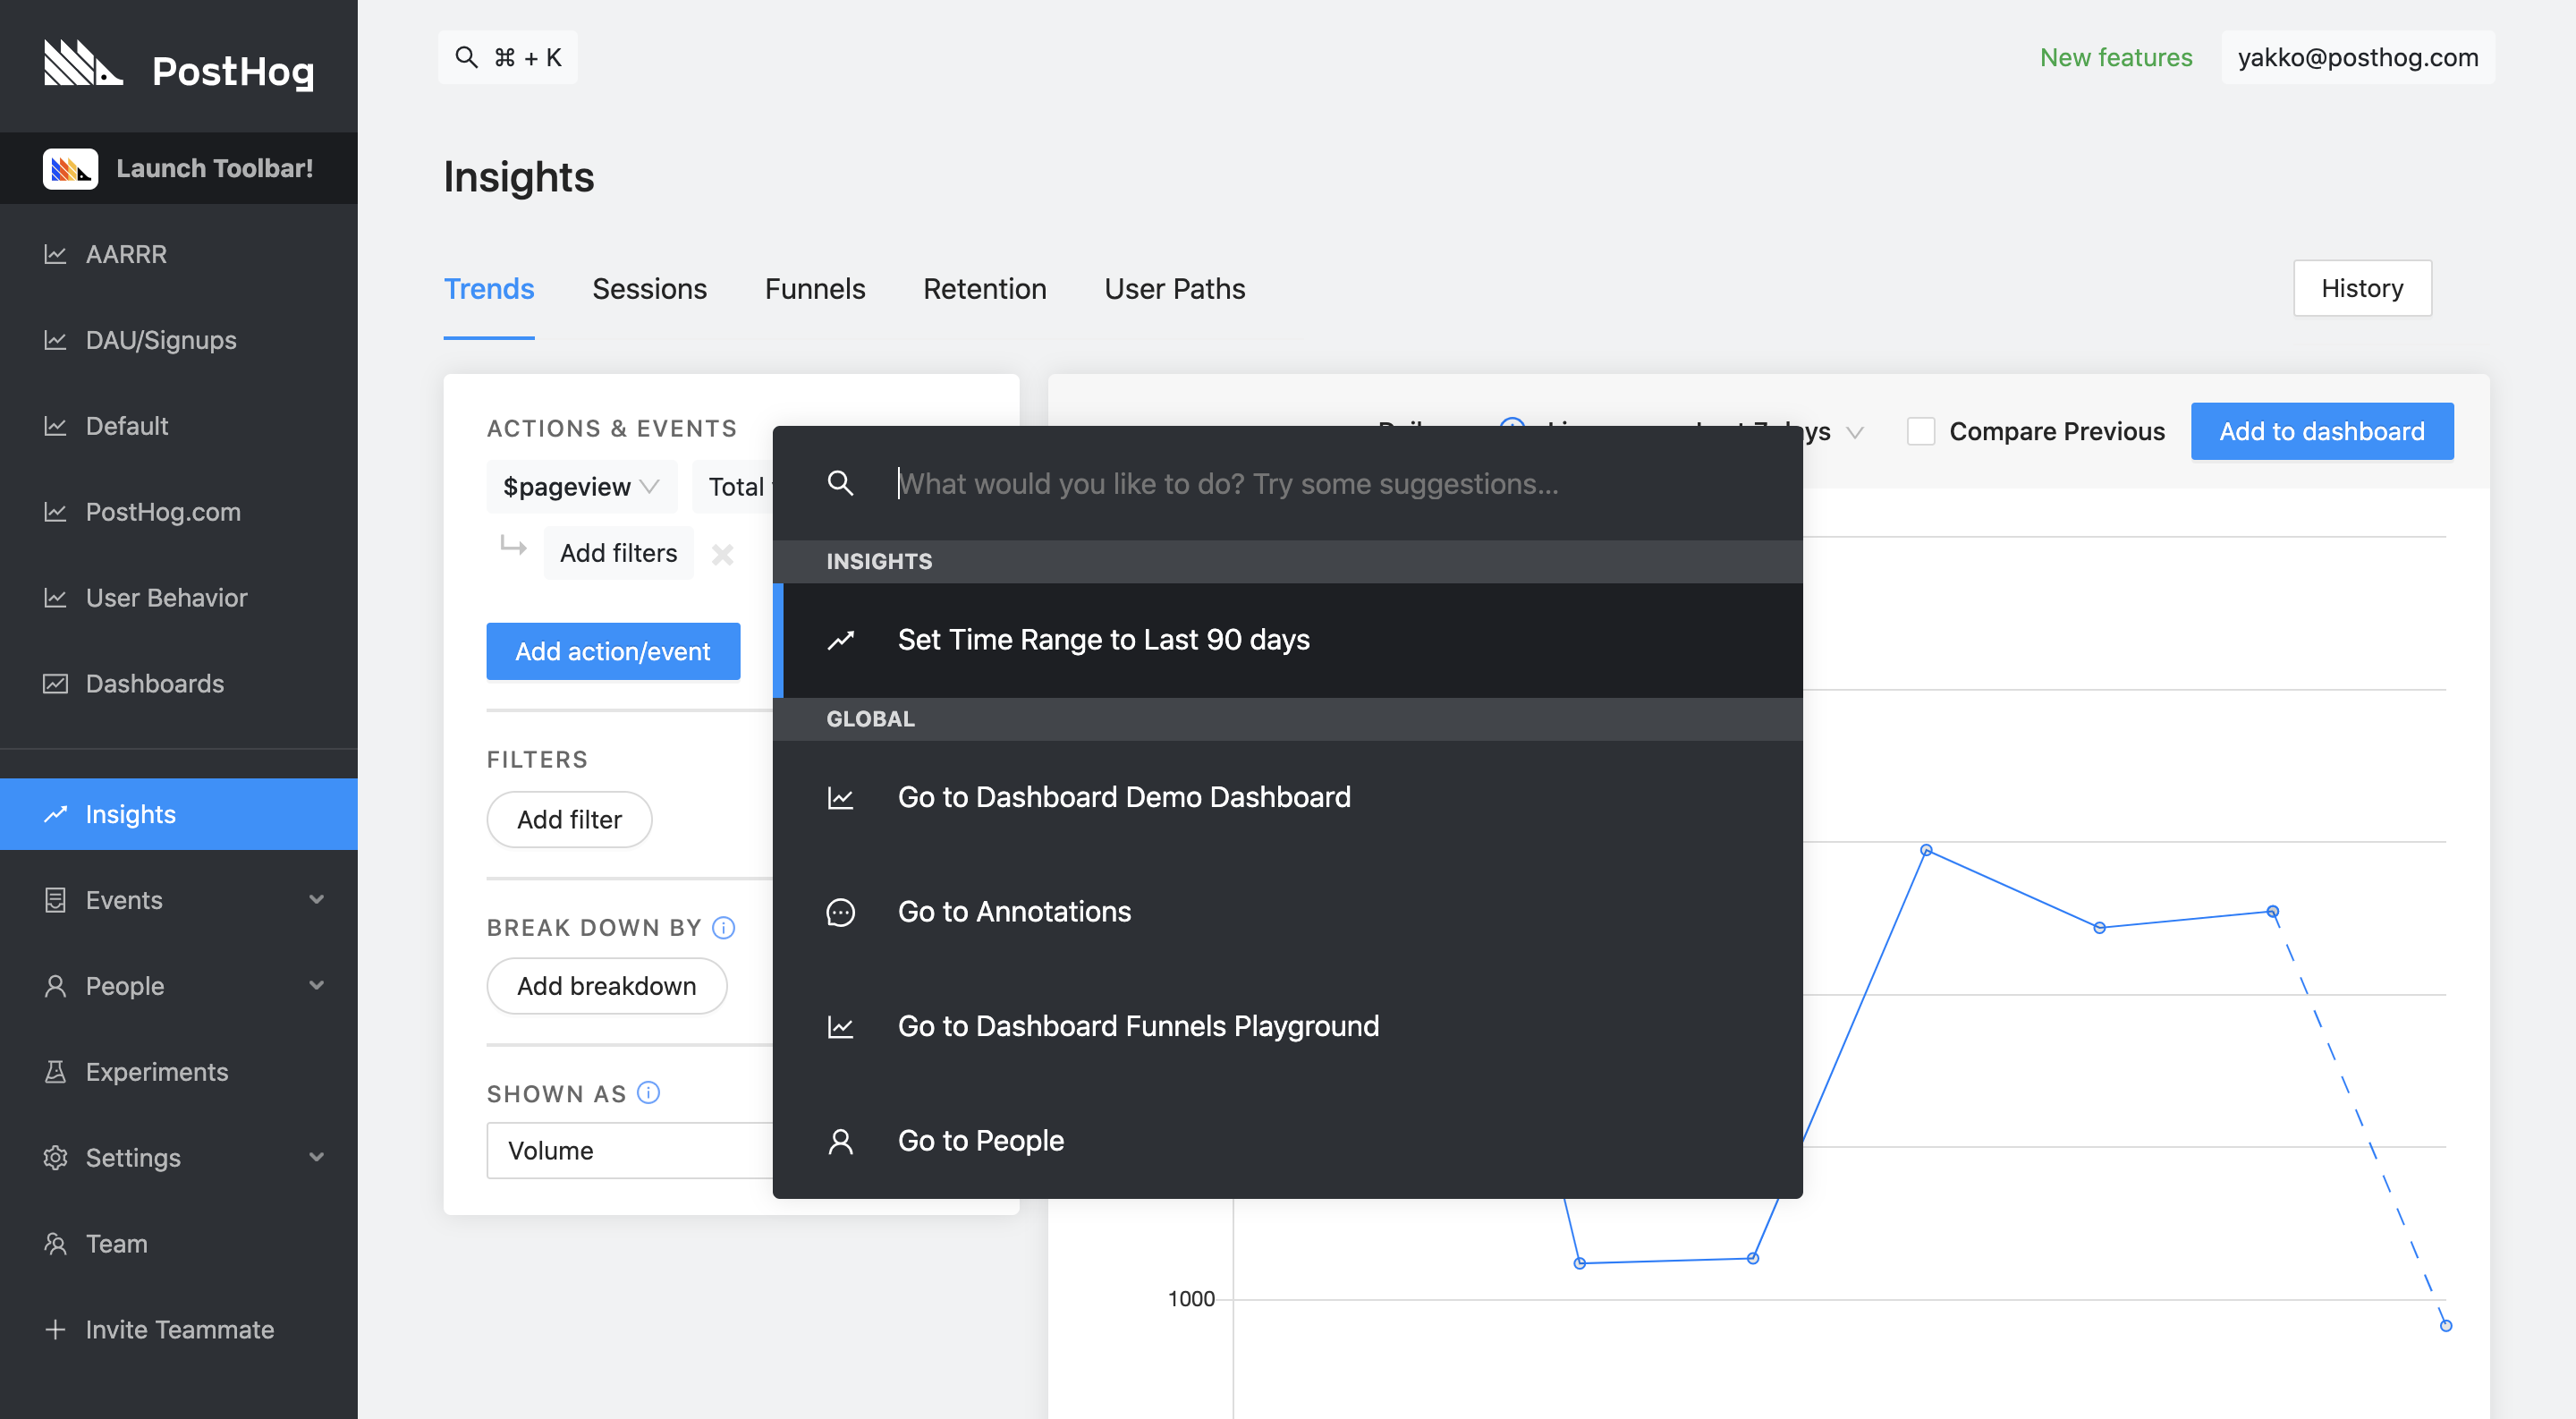Click the Launch Toolbar icon
This screenshot has height=1419, width=2576.
click(70, 168)
